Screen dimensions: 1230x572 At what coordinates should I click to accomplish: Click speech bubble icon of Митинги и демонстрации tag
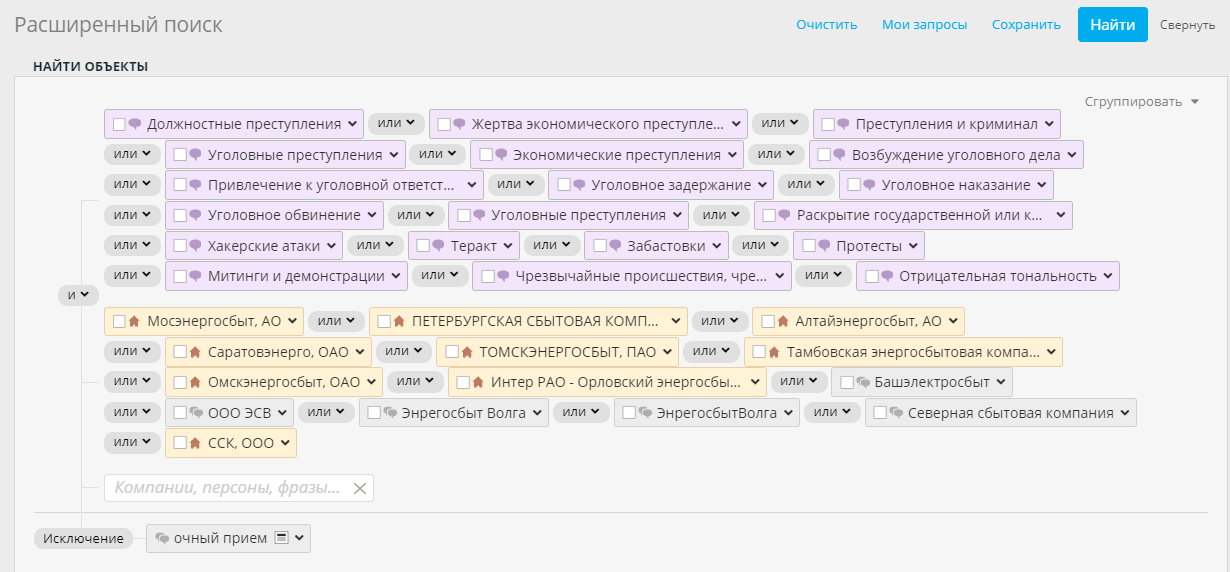[196, 276]
